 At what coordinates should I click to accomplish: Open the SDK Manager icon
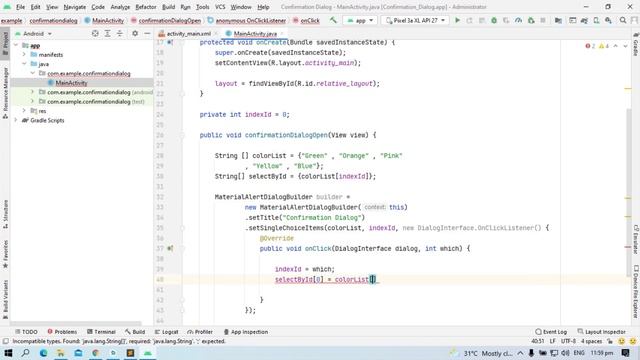coord(608,20)
